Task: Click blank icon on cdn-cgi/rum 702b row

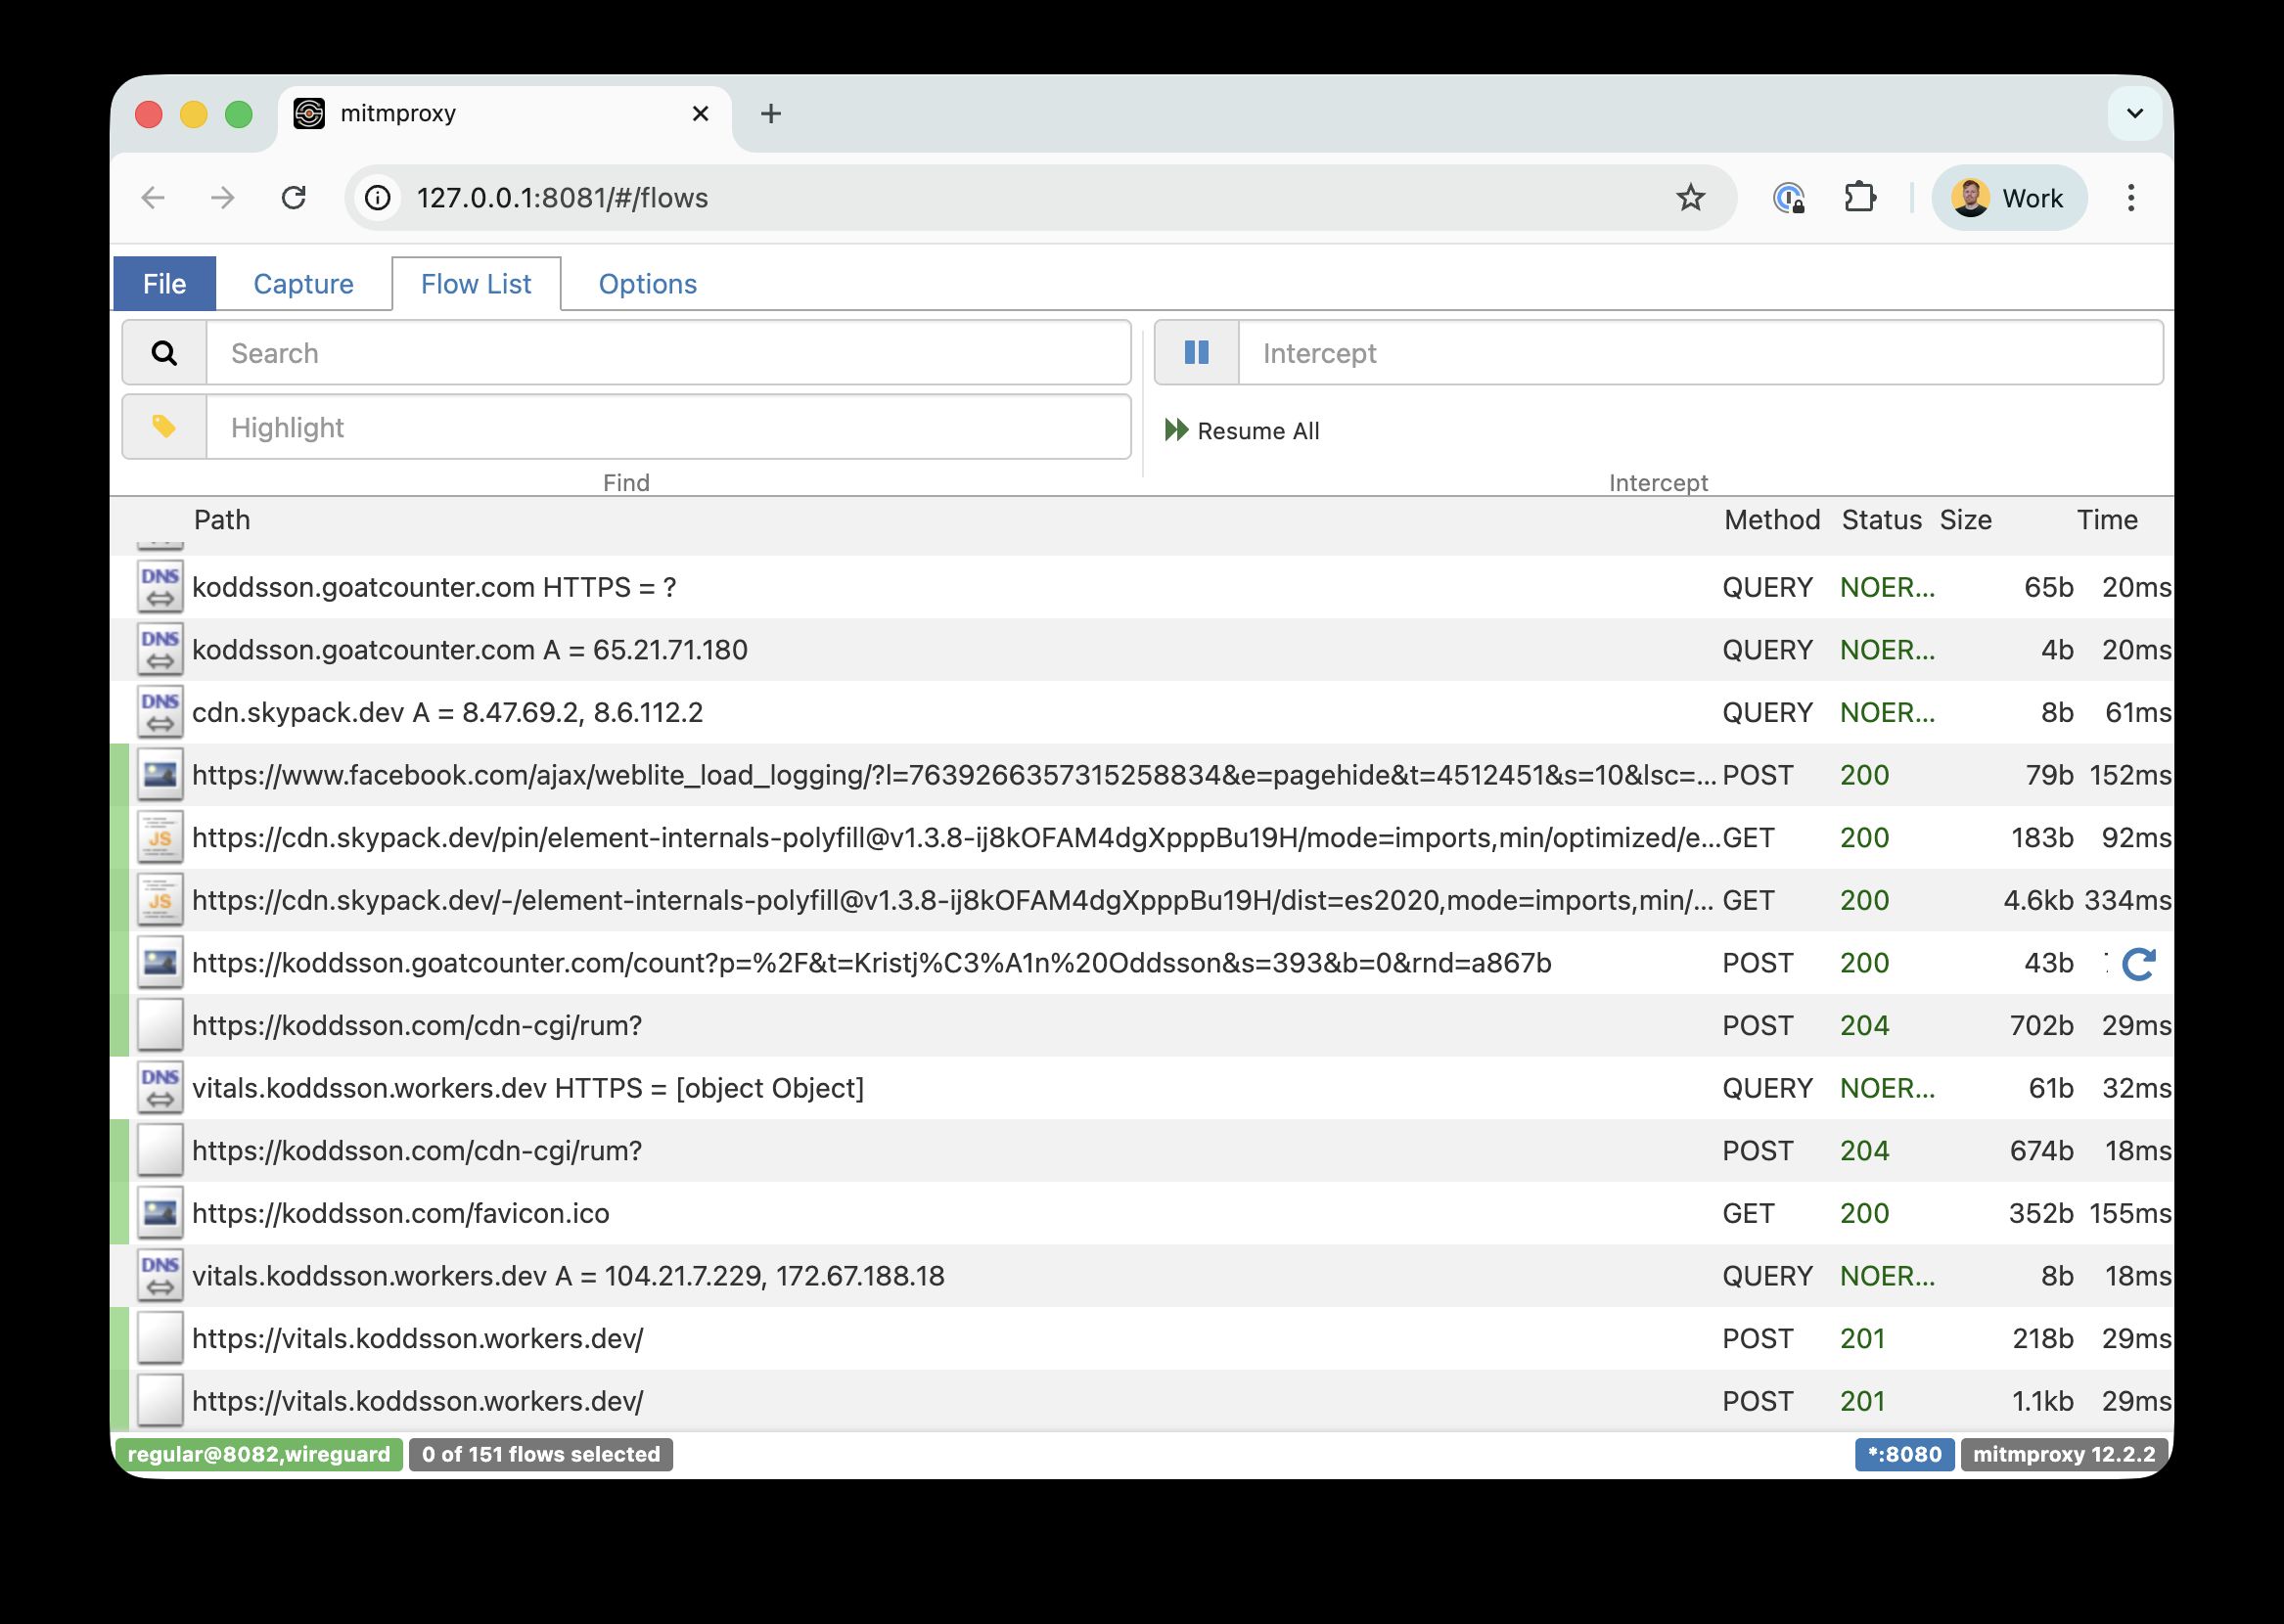Action: tap(160, 1025)
